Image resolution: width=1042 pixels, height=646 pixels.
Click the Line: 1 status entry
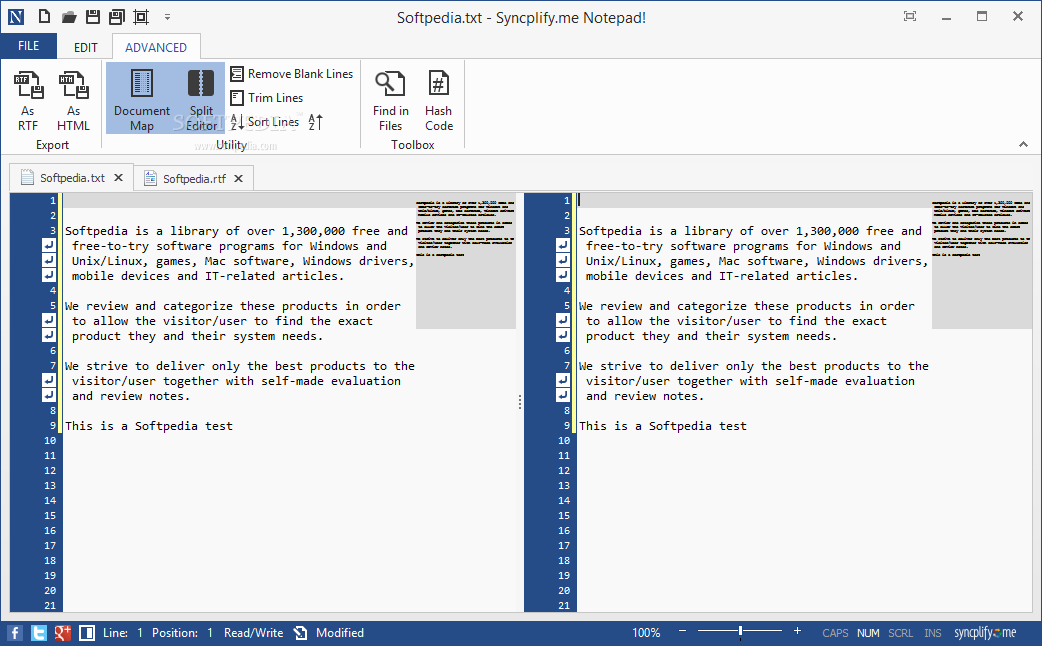[123, 633]
